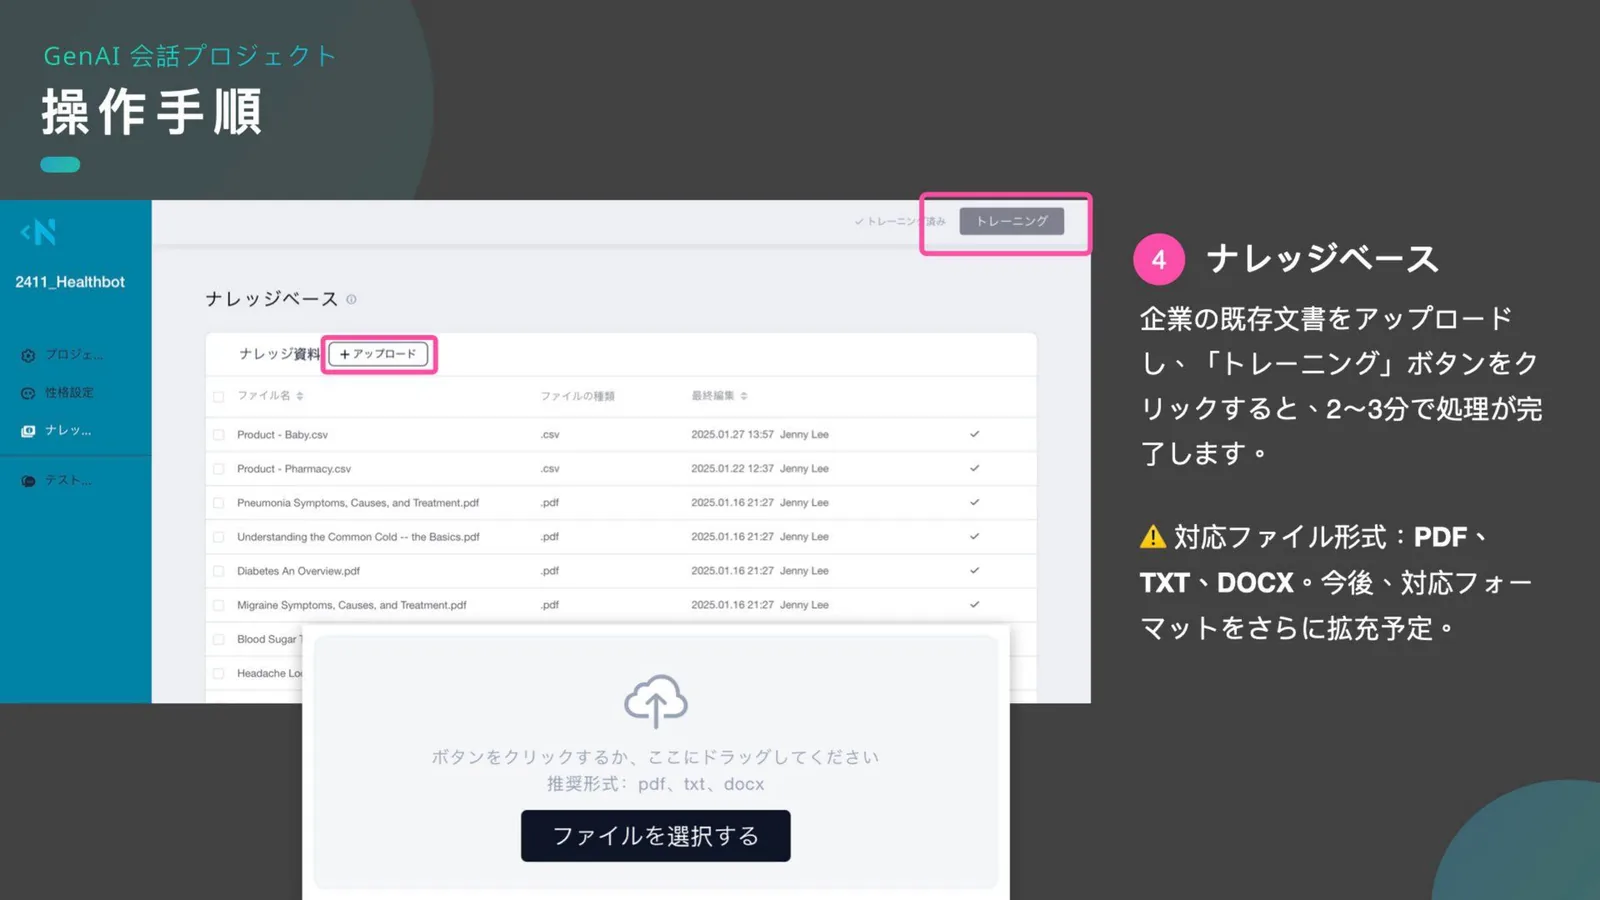Click the personality settings face icon
Viewport: 1600px width, 900px height.
coord(28,393)
